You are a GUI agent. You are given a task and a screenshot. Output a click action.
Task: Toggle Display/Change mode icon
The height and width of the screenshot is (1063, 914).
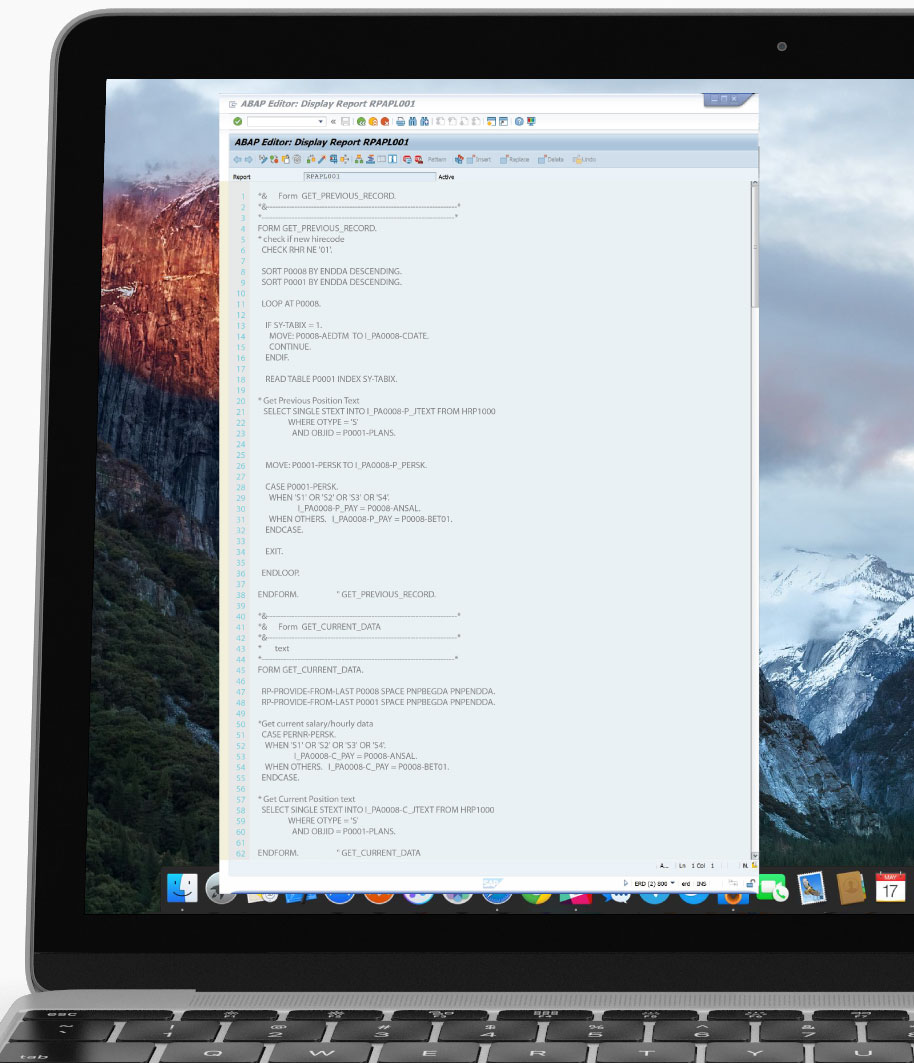click(x=263, y=159)
